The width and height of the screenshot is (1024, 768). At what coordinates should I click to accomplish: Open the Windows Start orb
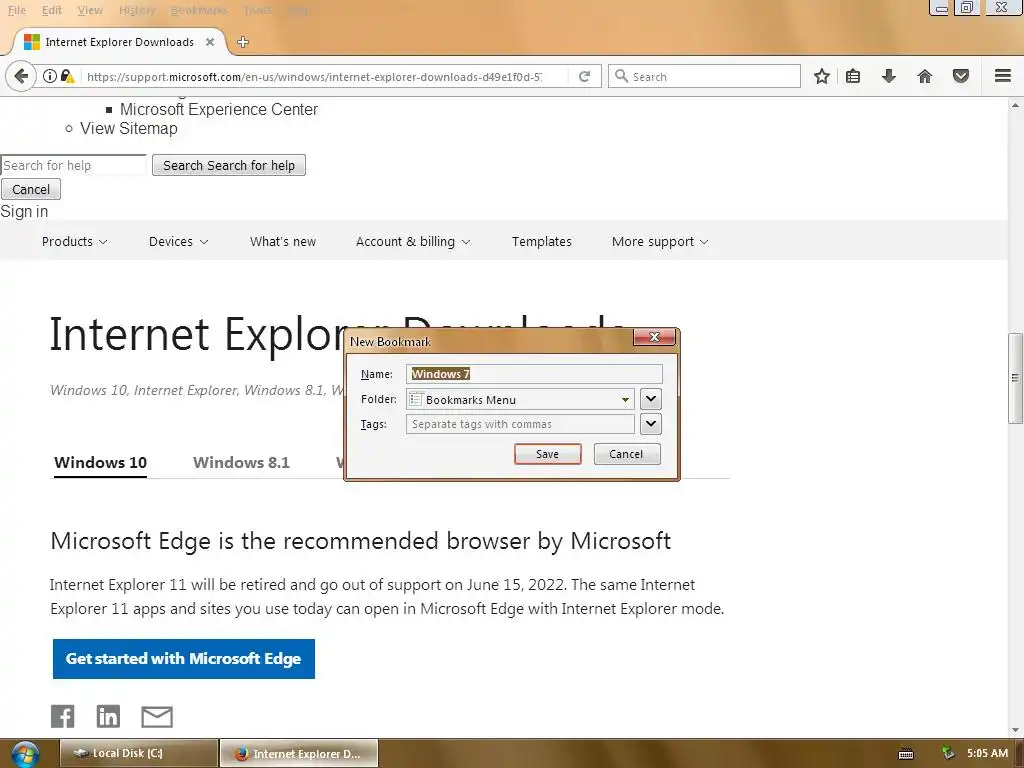coord(25,754)
